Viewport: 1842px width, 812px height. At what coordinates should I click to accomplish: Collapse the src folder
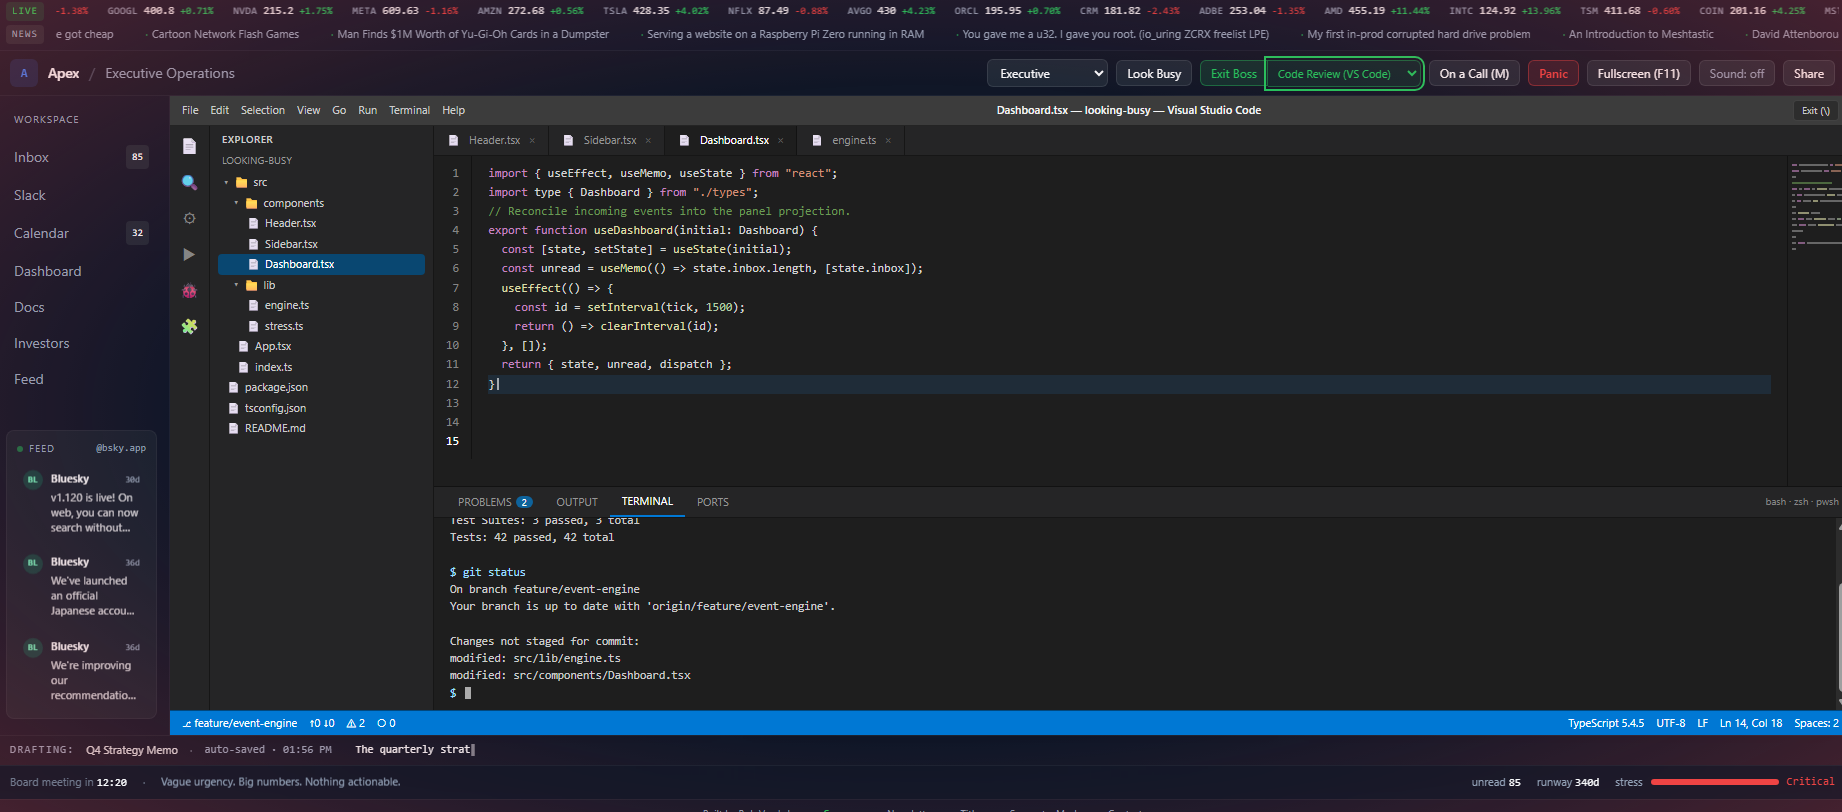[x=227, y=183]
